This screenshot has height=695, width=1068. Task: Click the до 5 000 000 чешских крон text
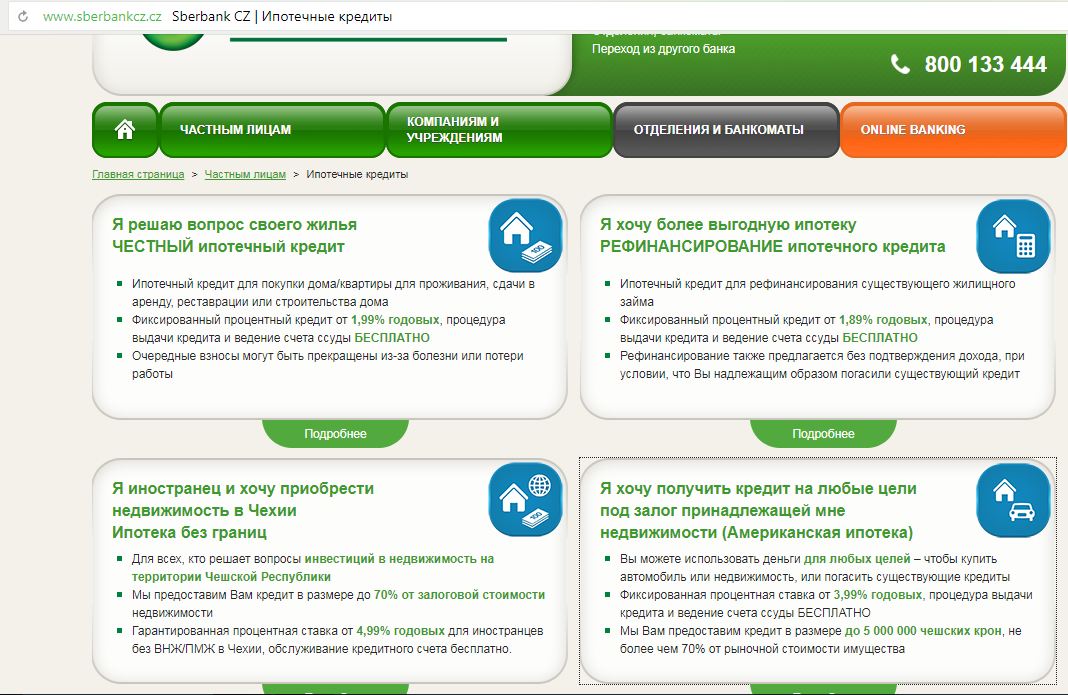click(x=923, y=631)
